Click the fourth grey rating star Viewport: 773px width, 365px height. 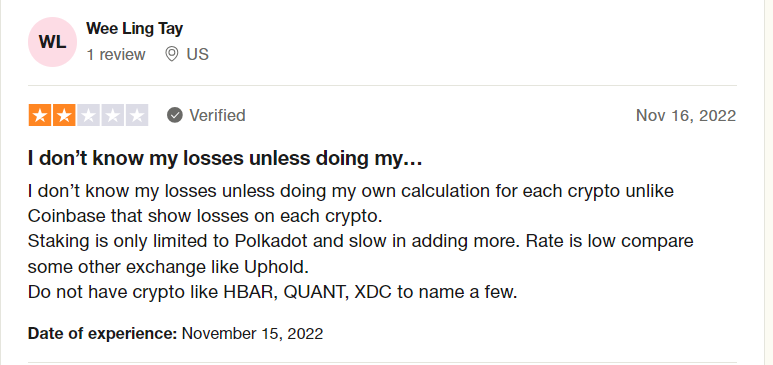[112, 115]
